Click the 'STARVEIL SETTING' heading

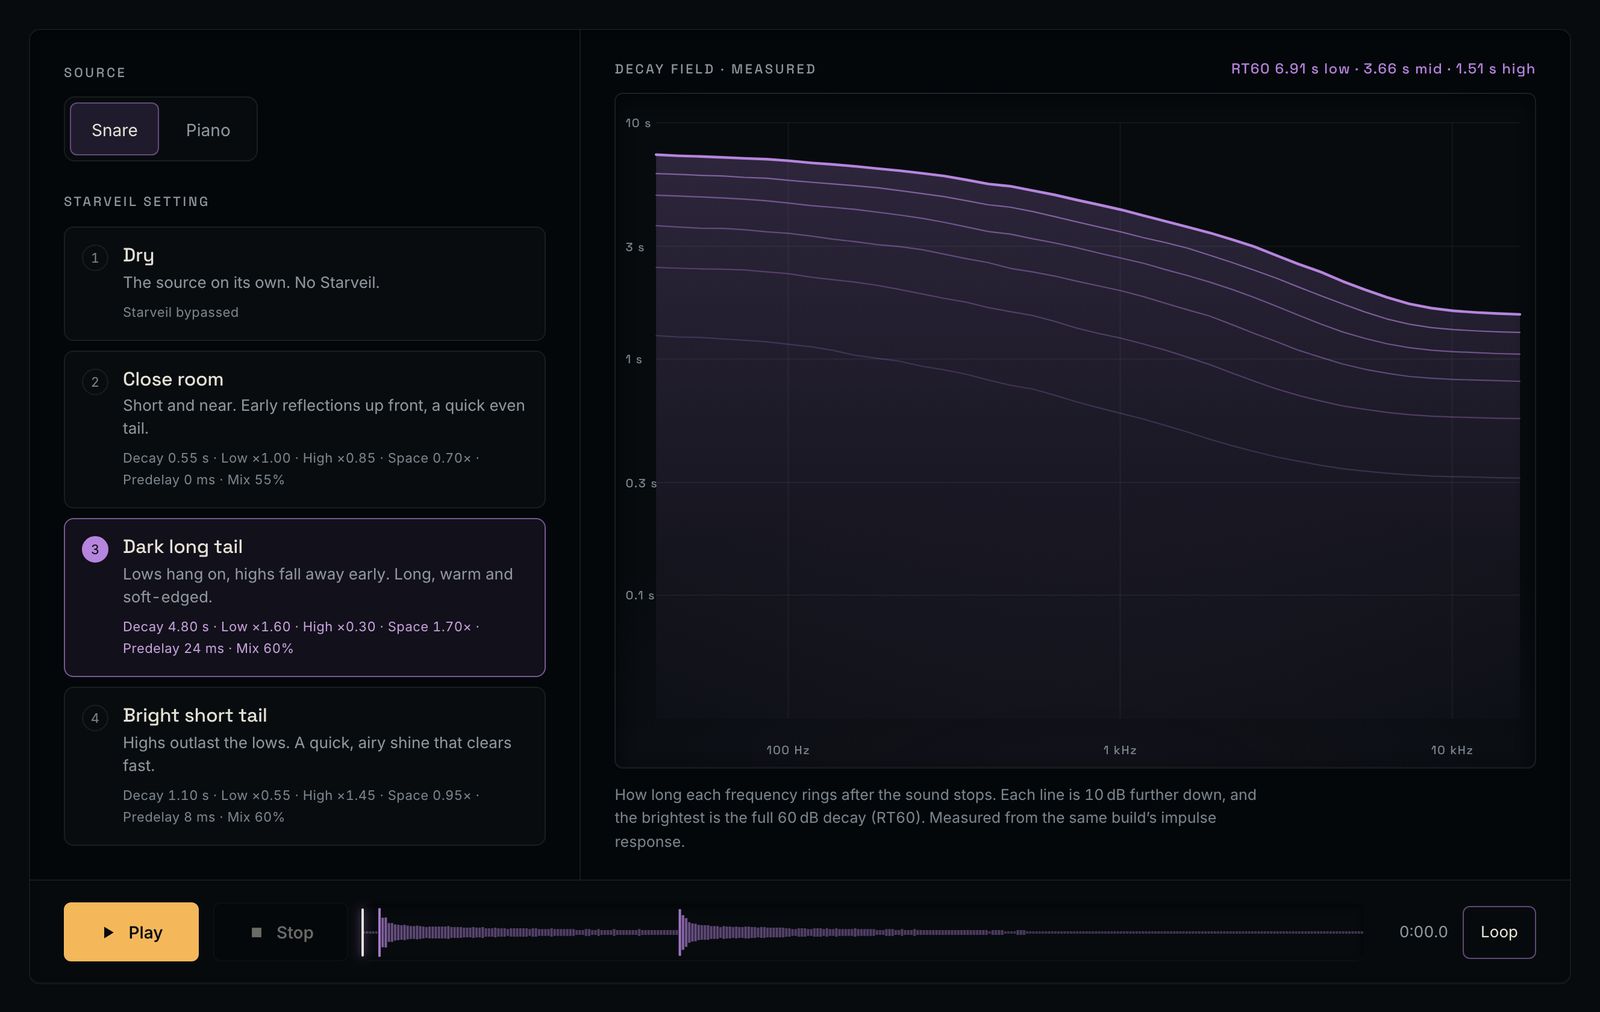coord(136,201)
